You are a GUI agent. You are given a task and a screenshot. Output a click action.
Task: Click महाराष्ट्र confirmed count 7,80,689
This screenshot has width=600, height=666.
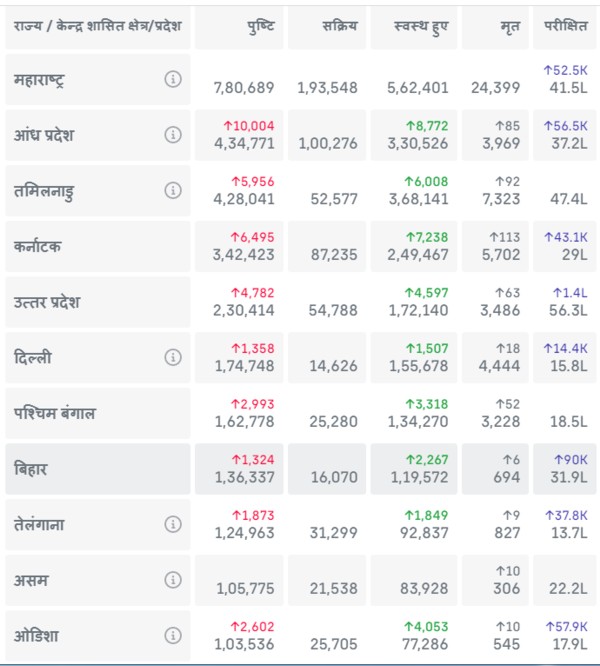243,88
